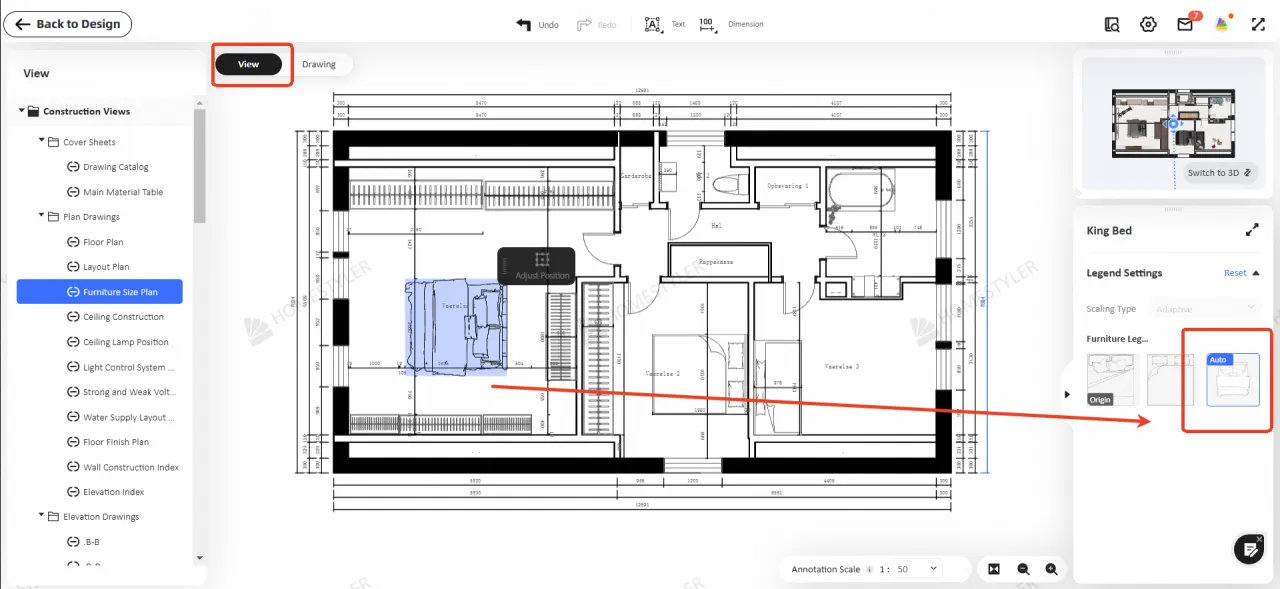The image size is (1280, 589).
Task: Collapse the Construction Views tree
Action: point(22,111)
